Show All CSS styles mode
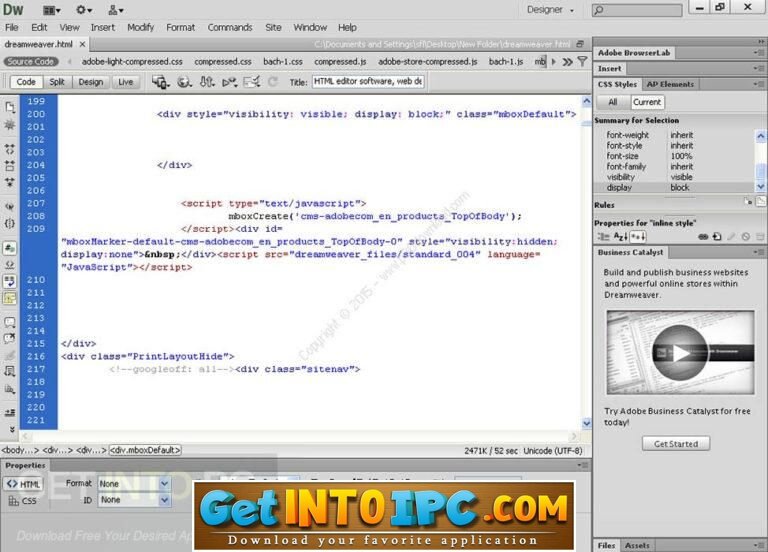Image resolution: width=768 pixels, height=552 pixels. click(613, 102)
